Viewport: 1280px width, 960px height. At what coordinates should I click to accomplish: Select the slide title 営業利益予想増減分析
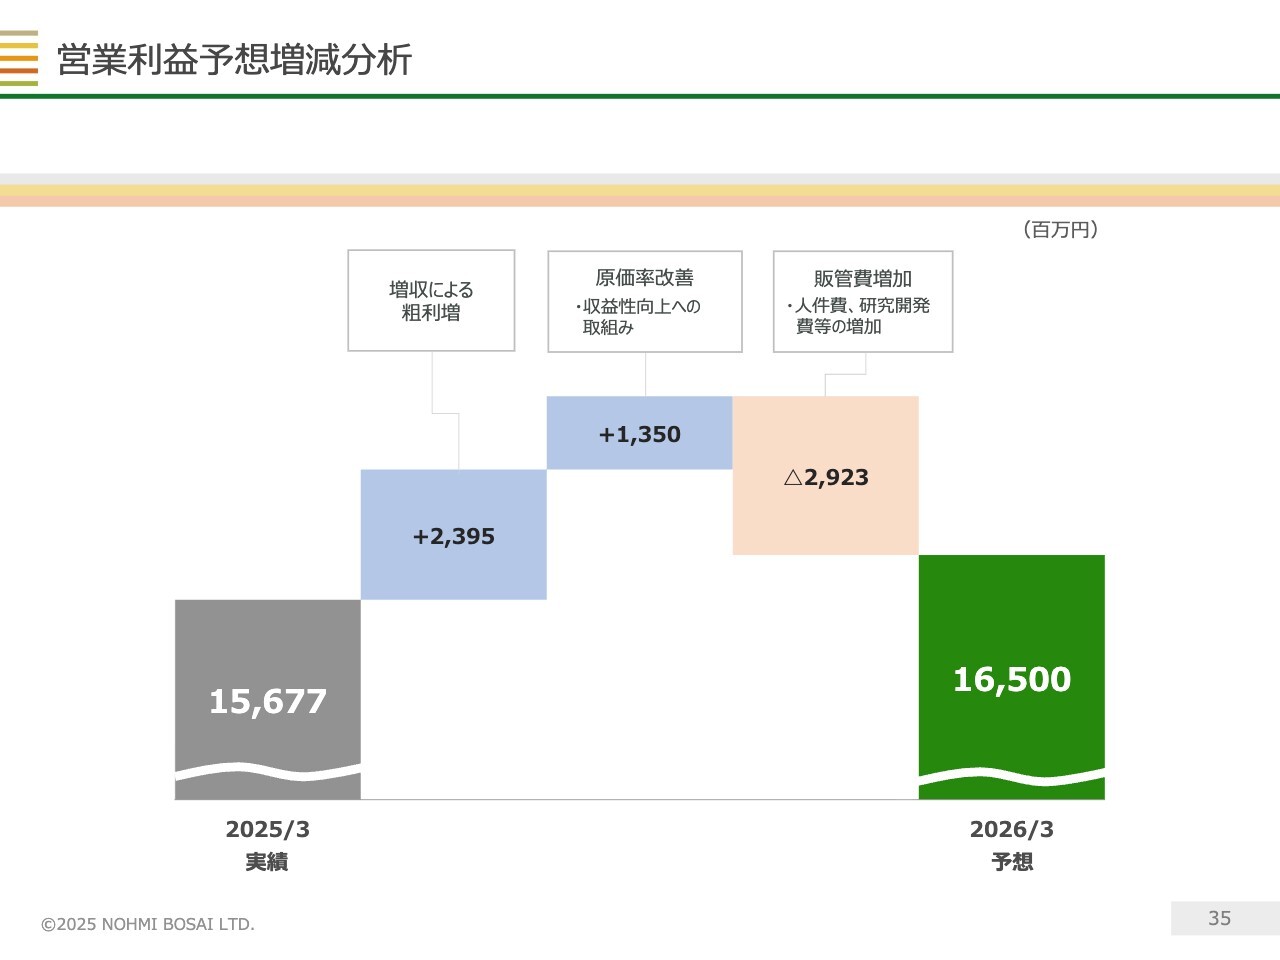(x=234, y=60)
